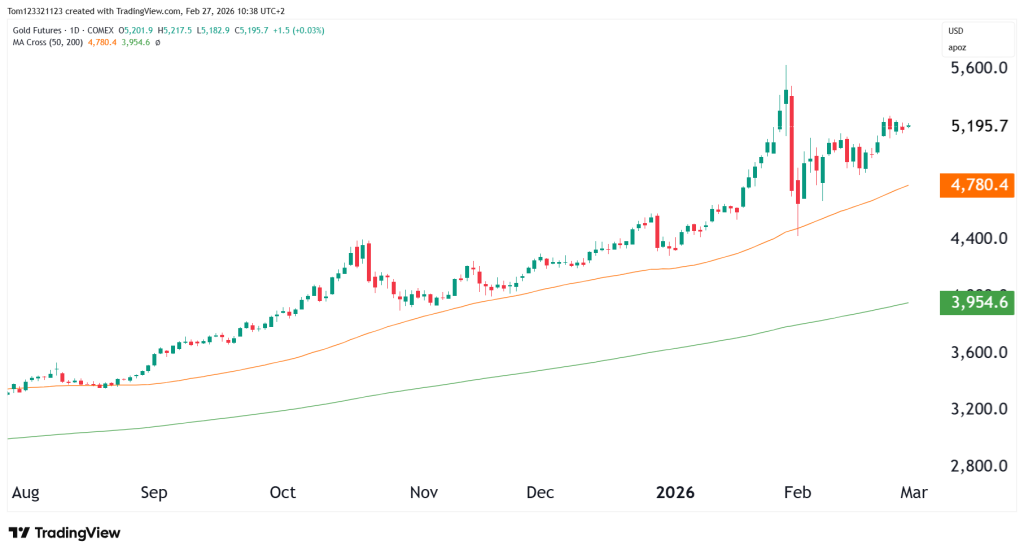Open the USD currency selector

pos(956,31)
